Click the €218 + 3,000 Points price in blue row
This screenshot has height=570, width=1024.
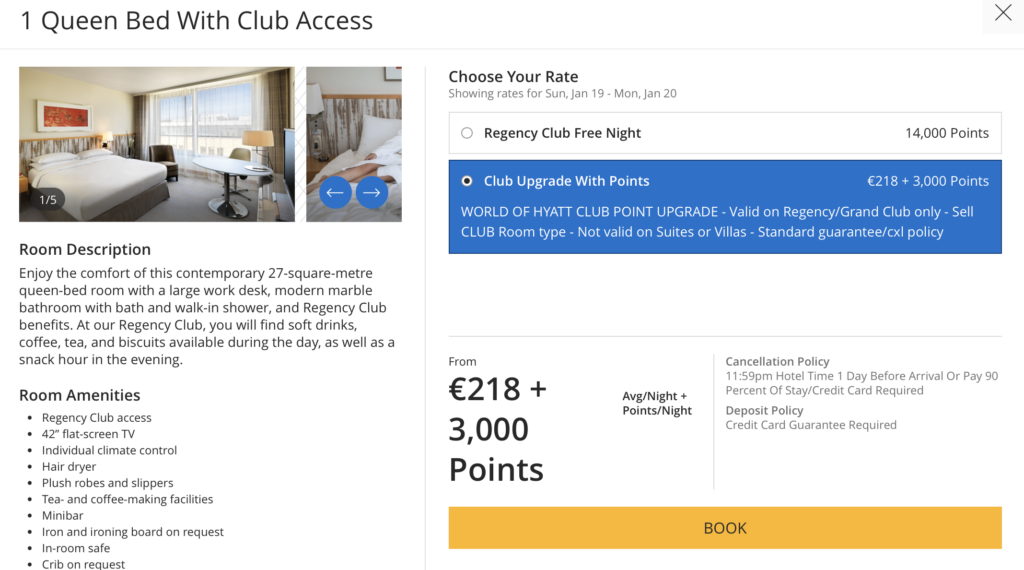[927, 181]
